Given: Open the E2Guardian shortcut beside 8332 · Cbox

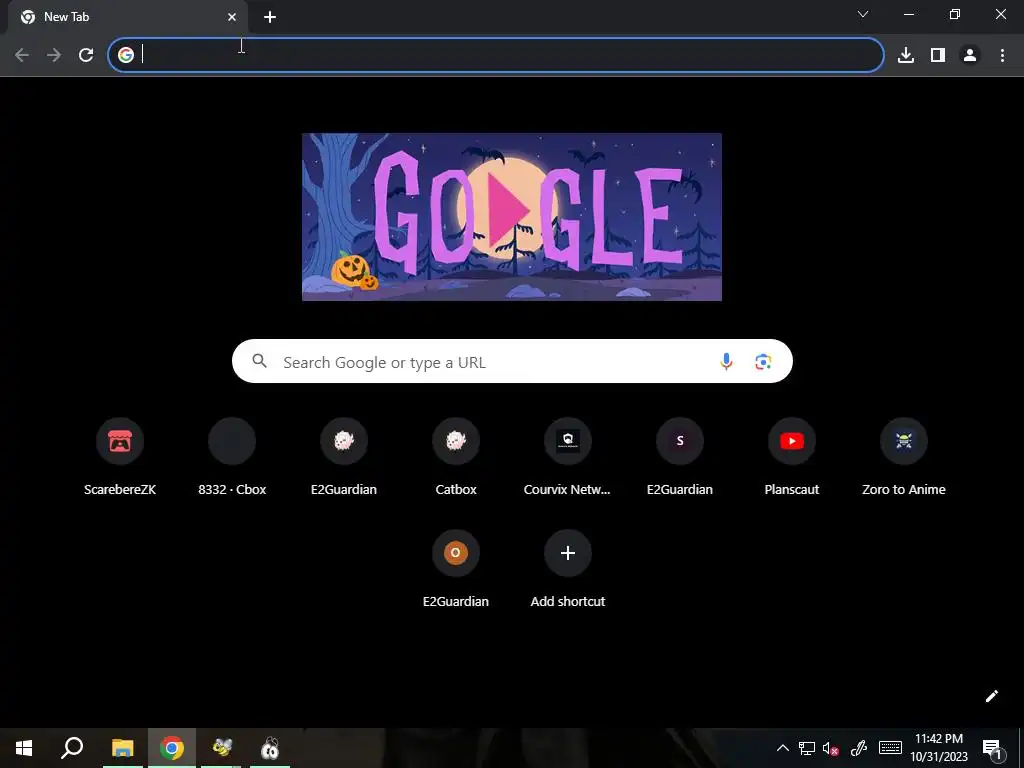Looking at the screenshot, I should (344, 458).
